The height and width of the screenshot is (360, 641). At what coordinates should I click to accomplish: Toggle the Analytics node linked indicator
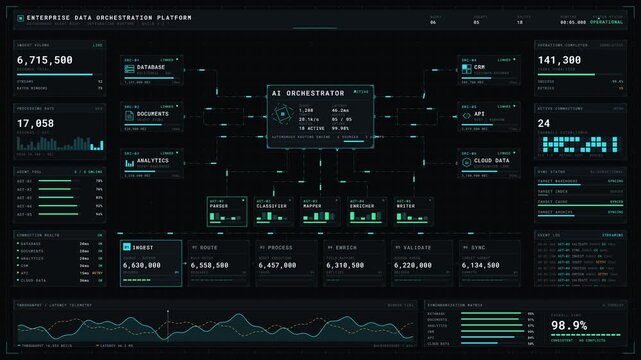coord(177,153)
